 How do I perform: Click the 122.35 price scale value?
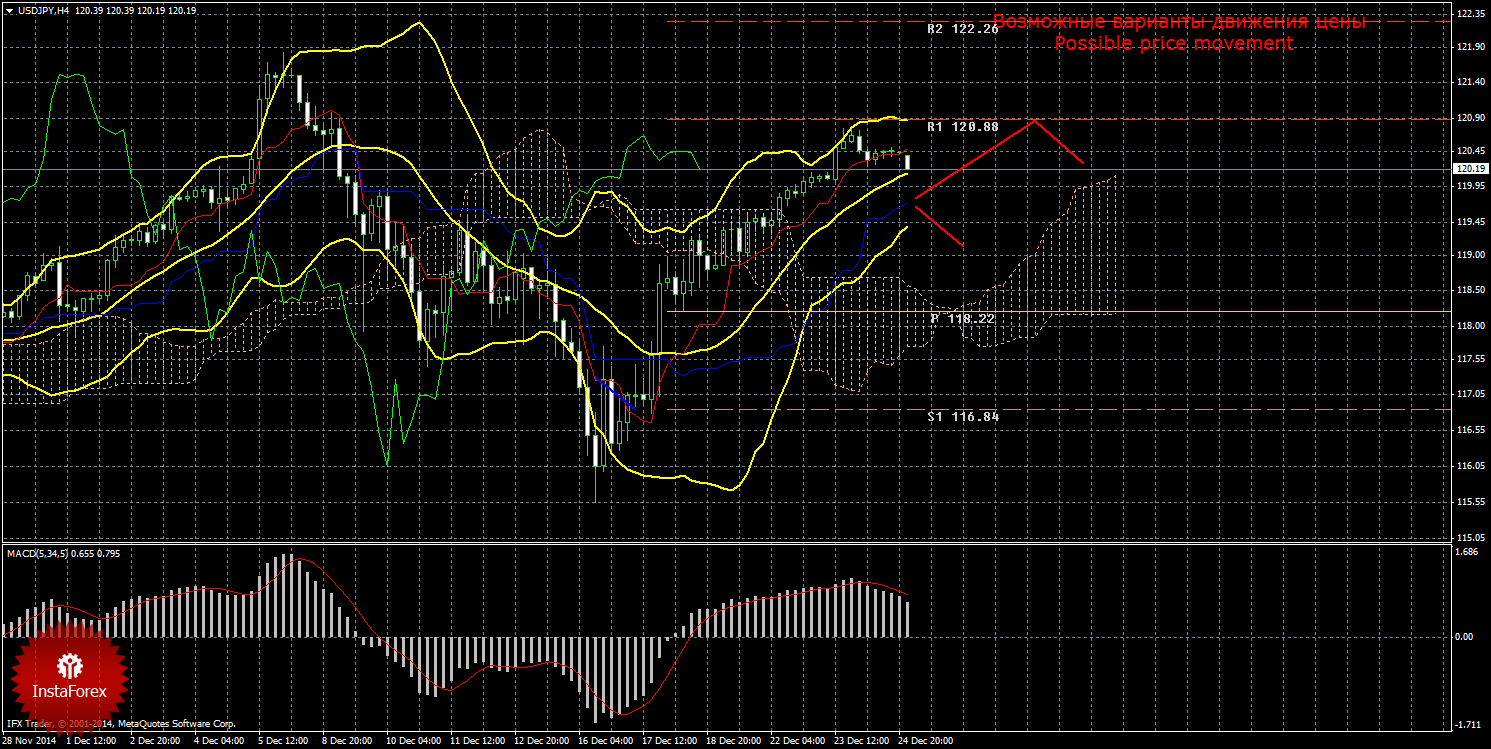click(x=1469, y=13)
